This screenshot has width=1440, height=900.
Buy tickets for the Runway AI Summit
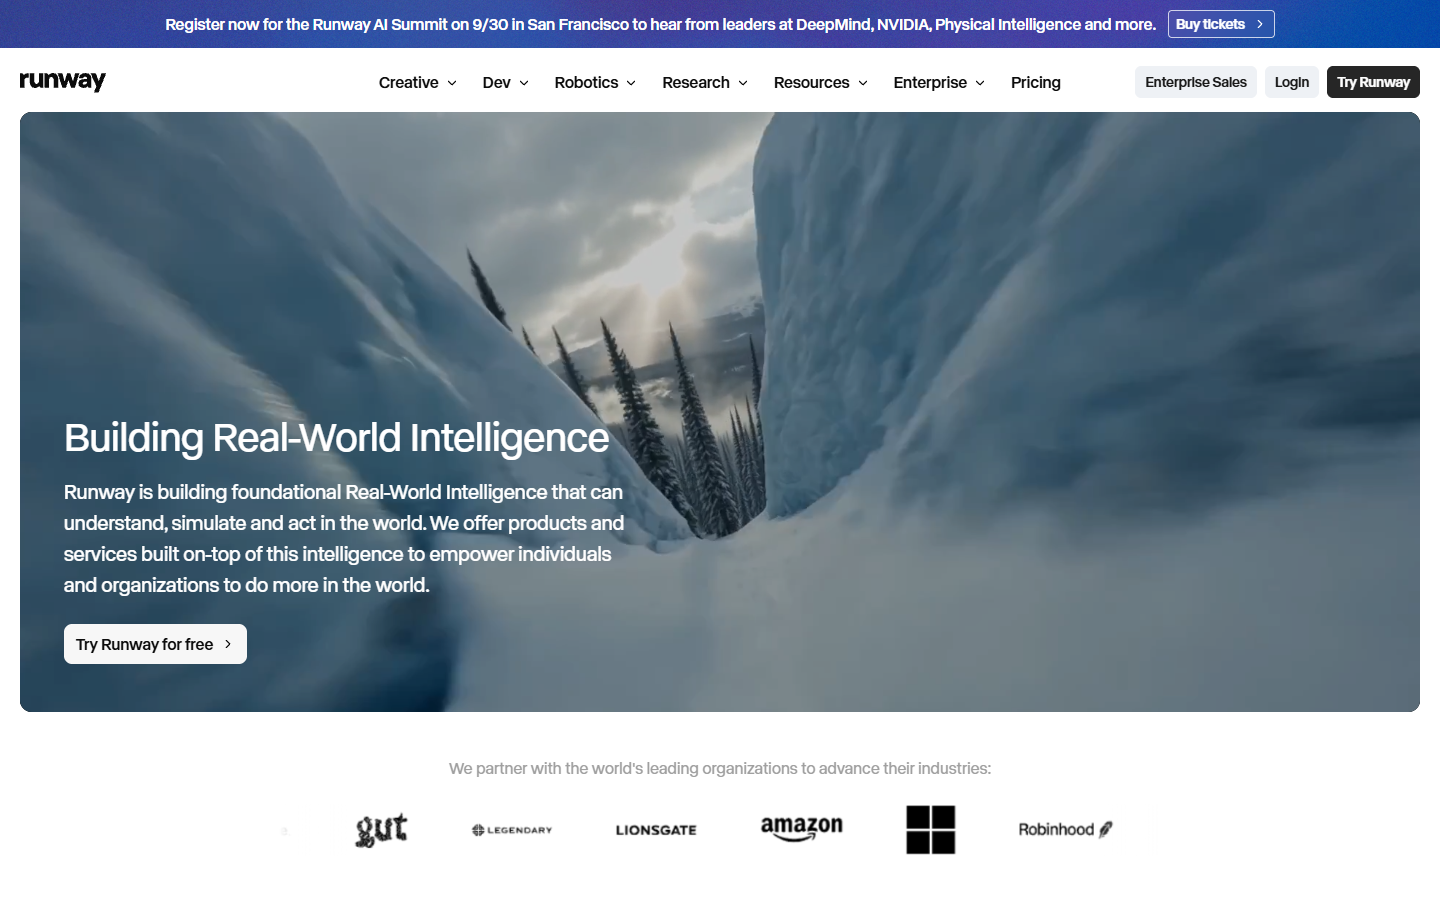coord(1221,24)
